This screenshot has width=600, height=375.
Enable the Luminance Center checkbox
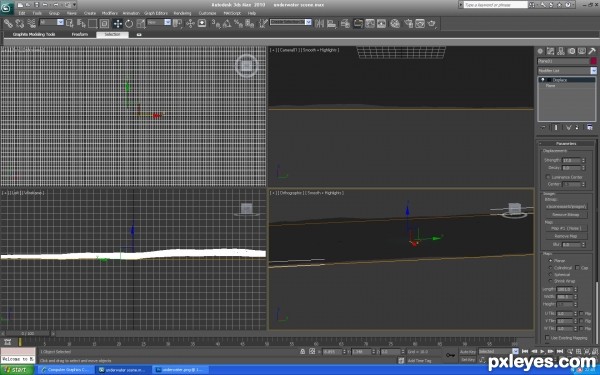click(x=548, y=177)
